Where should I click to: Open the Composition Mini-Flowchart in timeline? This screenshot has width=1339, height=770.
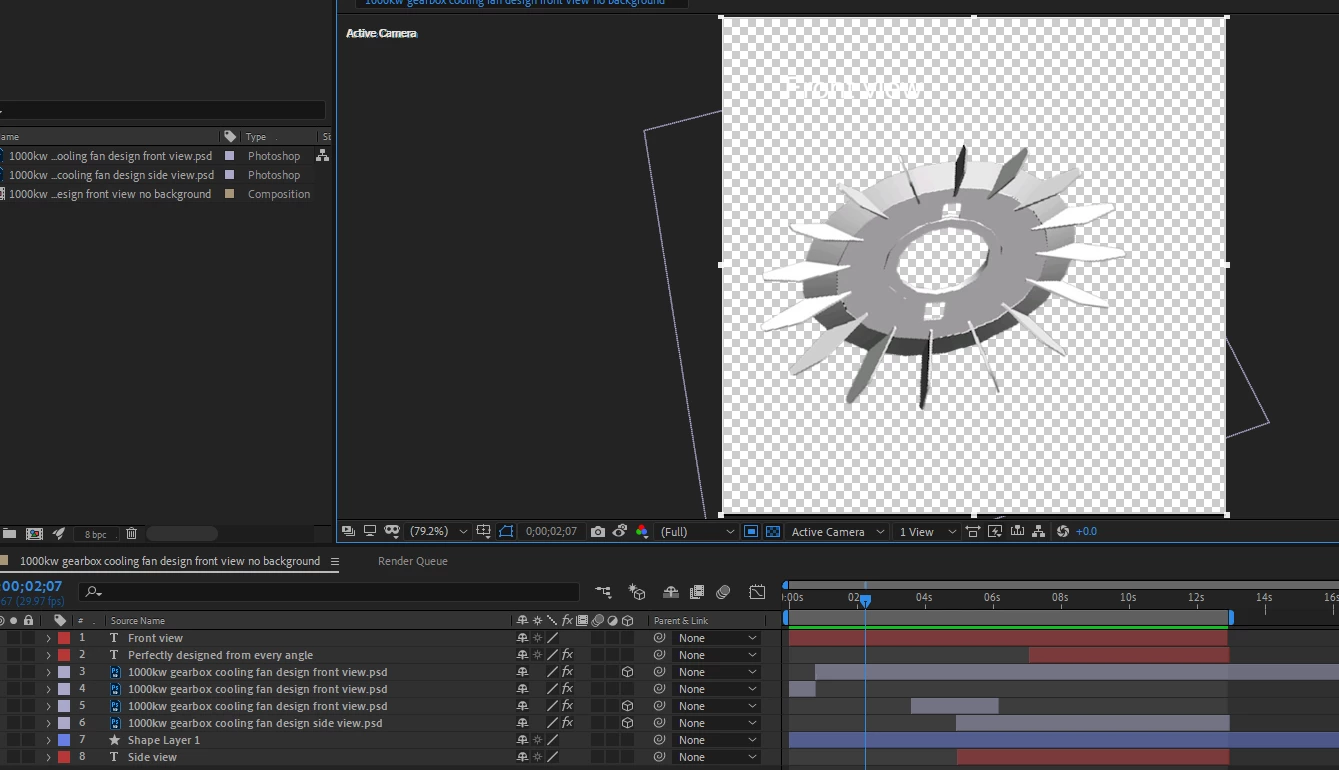point(603,592)
